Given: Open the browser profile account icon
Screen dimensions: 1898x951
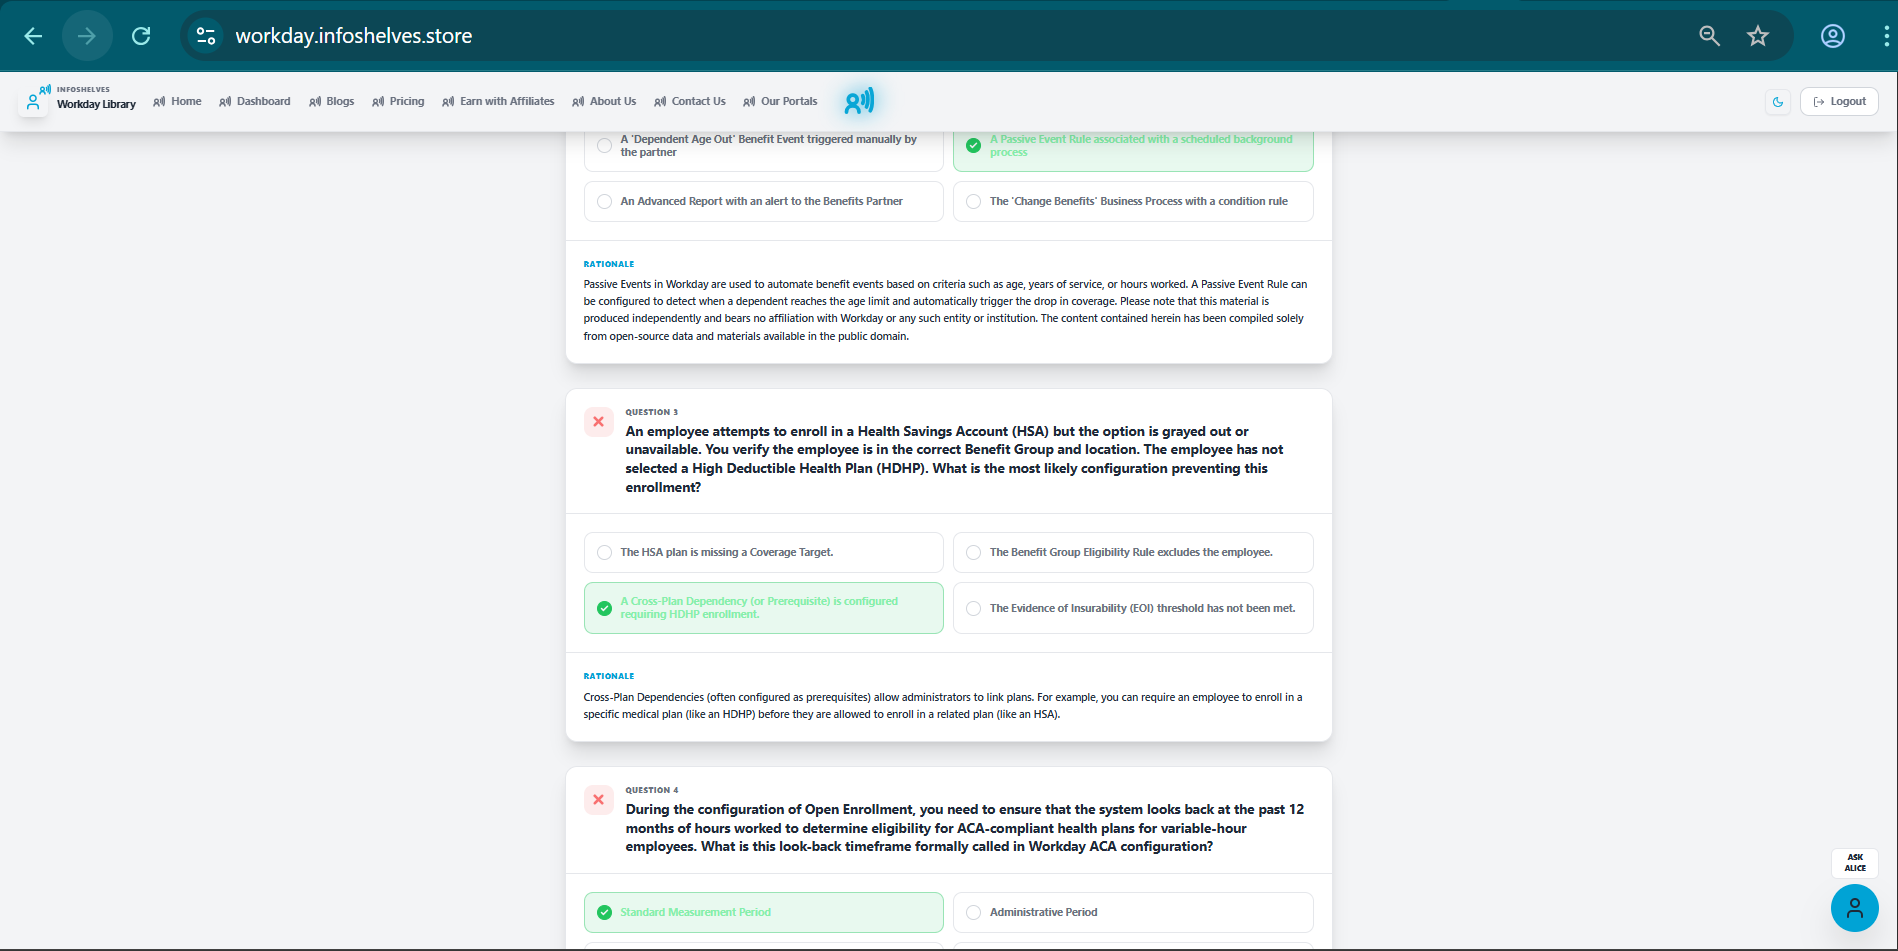Looking at the screenshot, I should point(1833,35).
